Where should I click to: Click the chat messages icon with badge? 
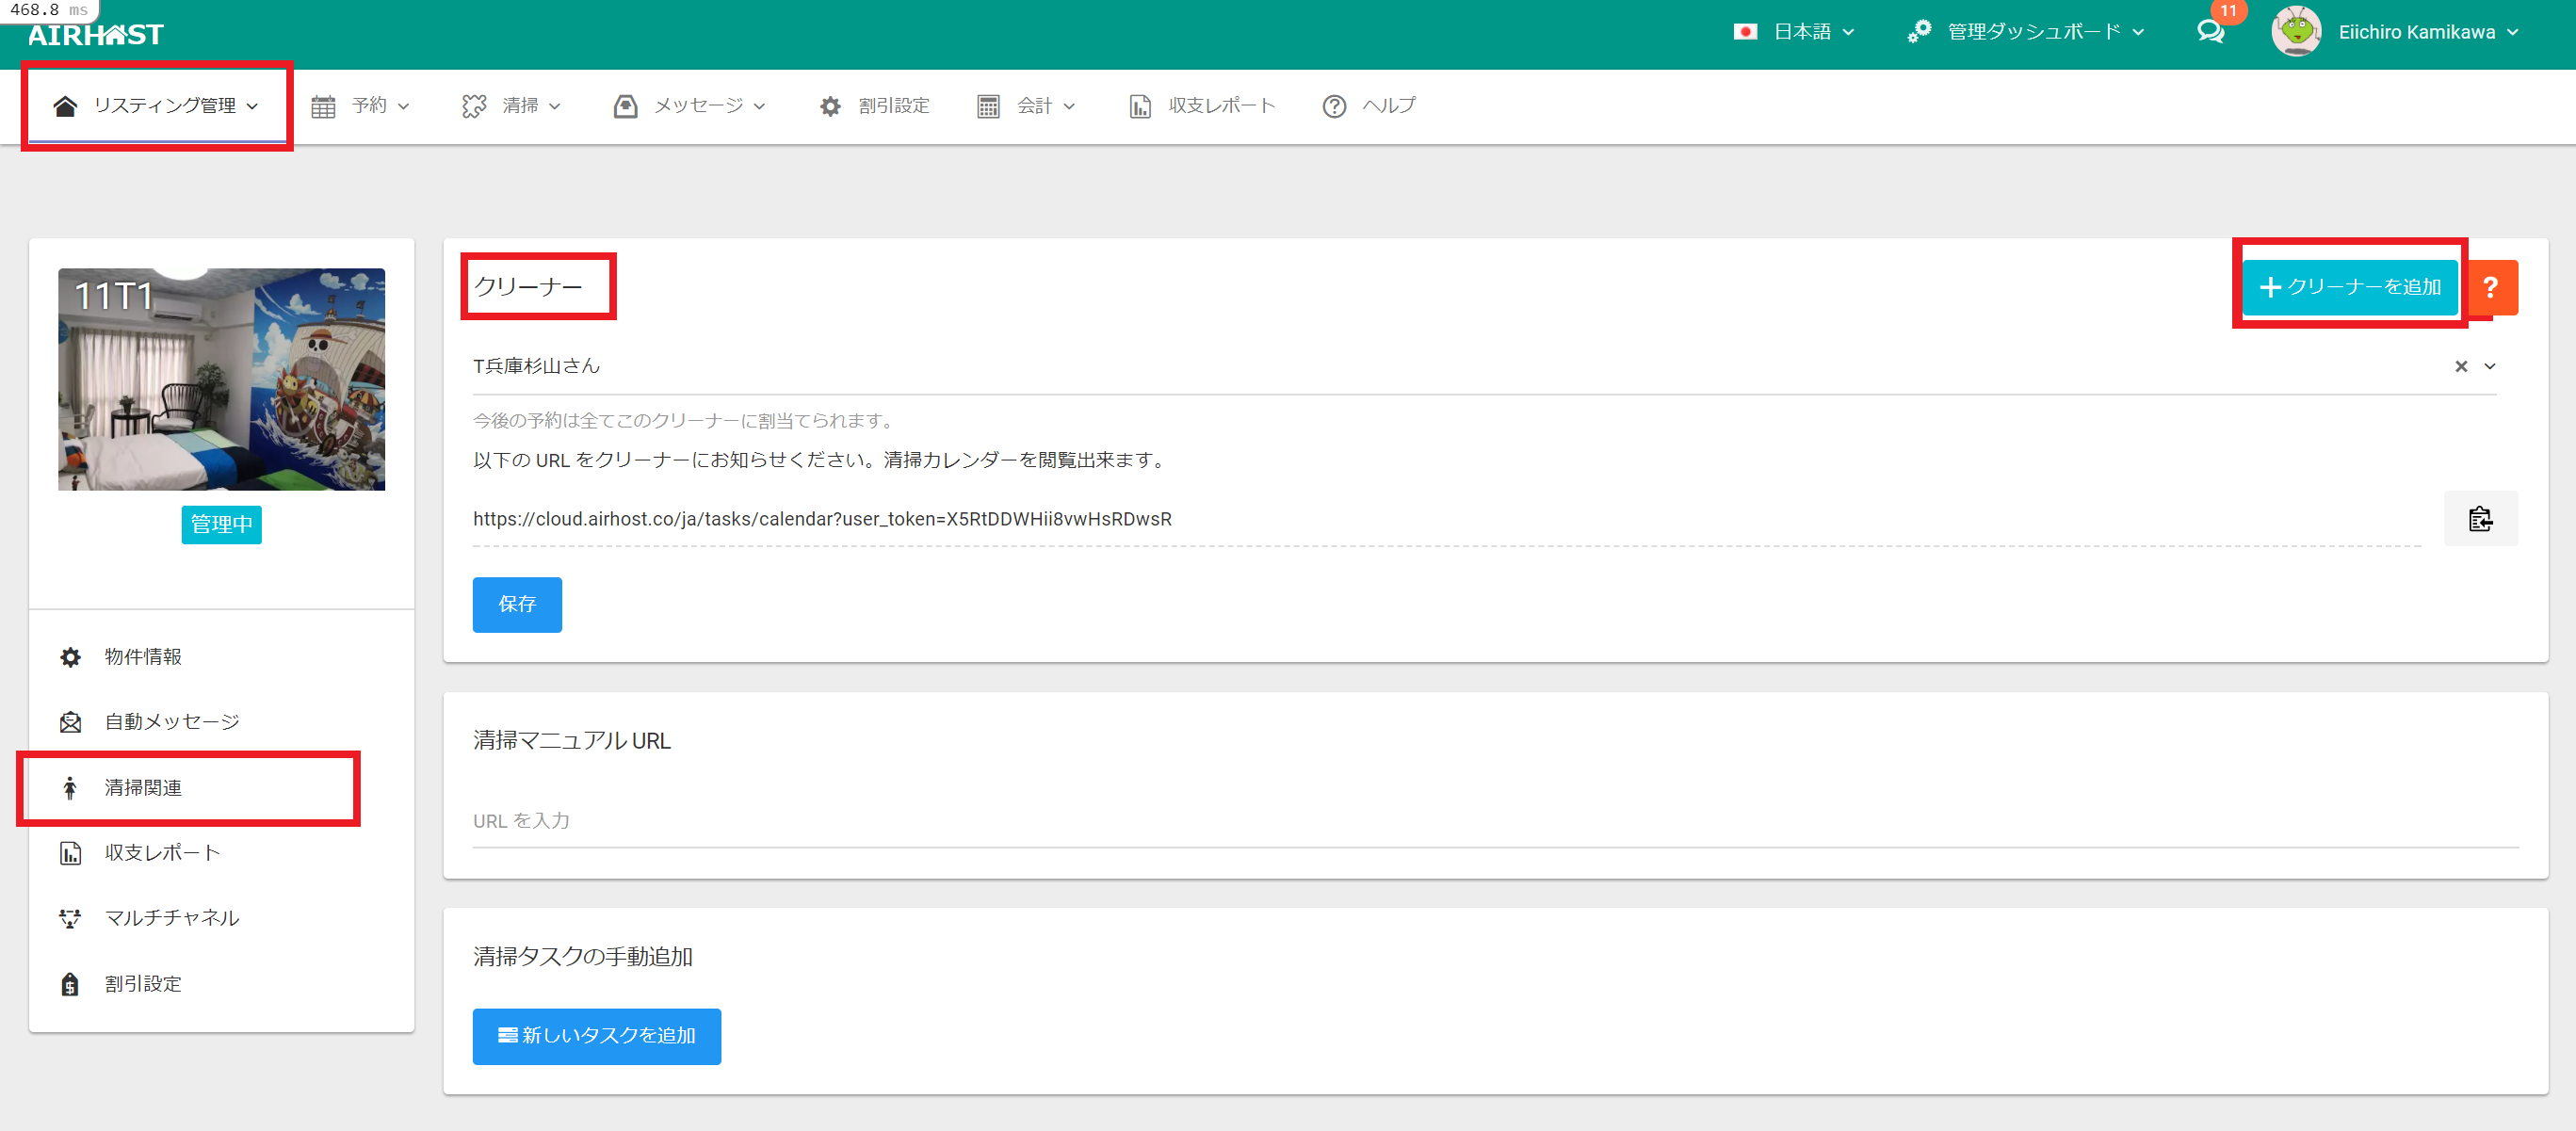(x=2211, y=31)
